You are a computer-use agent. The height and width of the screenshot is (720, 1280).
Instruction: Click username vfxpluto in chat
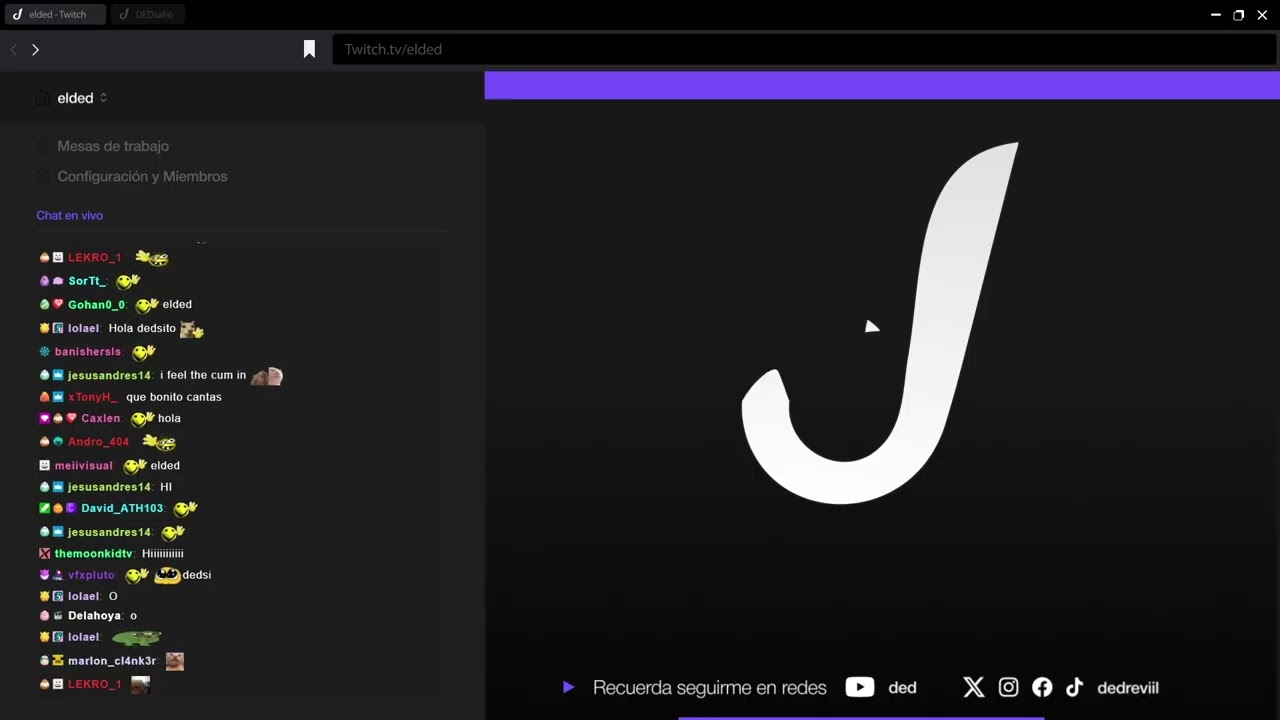[91, 576]
